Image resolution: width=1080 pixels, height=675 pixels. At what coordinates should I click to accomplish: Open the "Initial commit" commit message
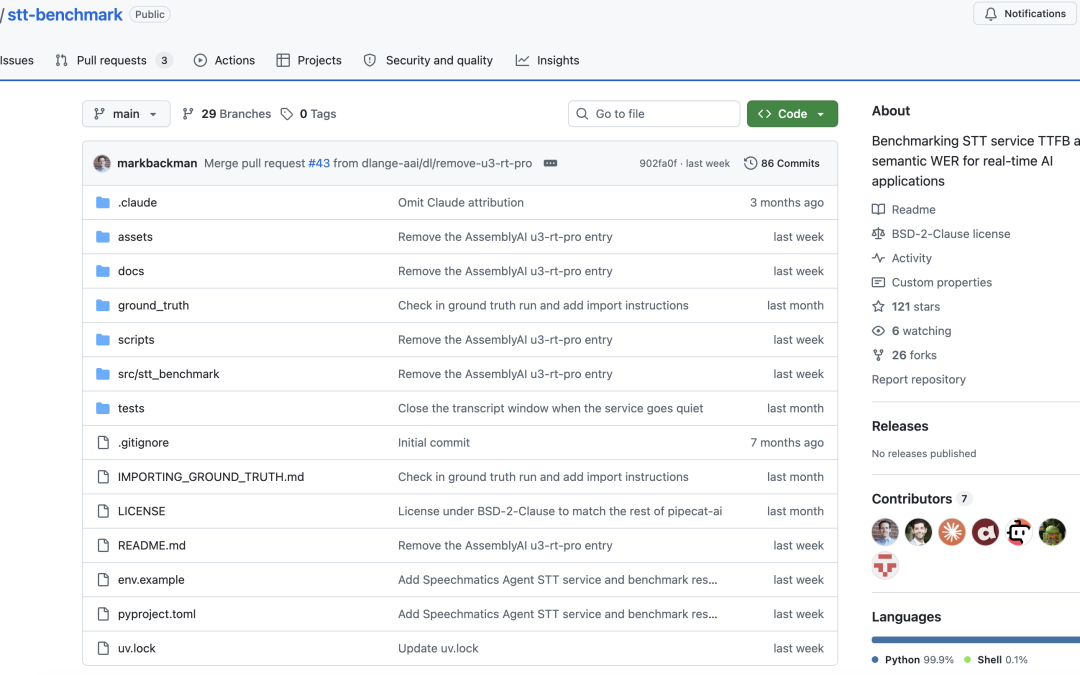click(x=434, y=443)
